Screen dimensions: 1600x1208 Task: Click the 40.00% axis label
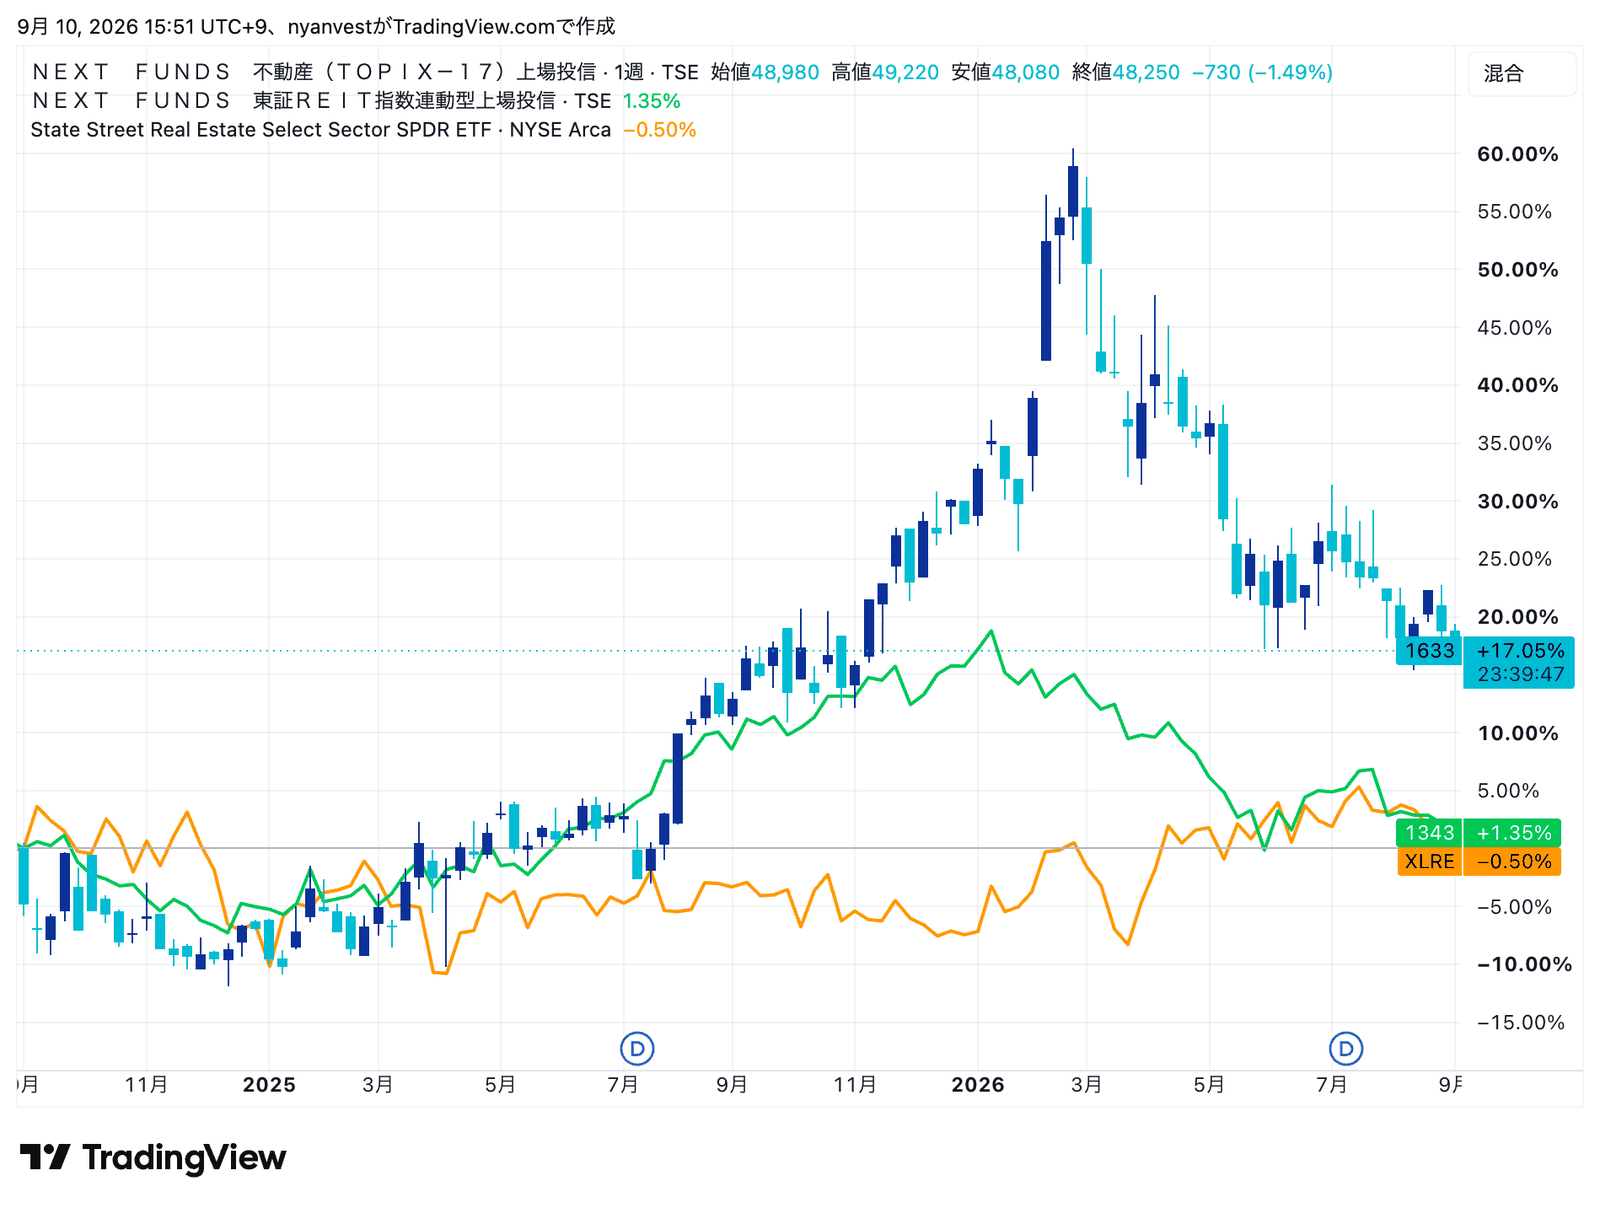tap(1517, 385)
